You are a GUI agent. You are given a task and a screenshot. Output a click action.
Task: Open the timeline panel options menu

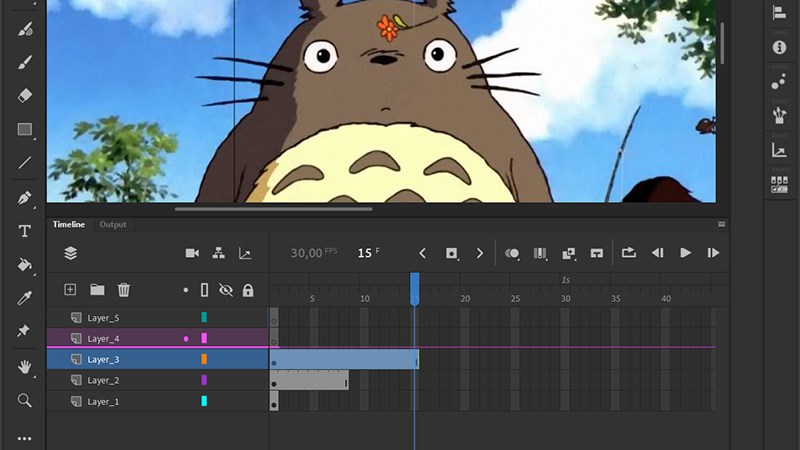tap(721, 224)
